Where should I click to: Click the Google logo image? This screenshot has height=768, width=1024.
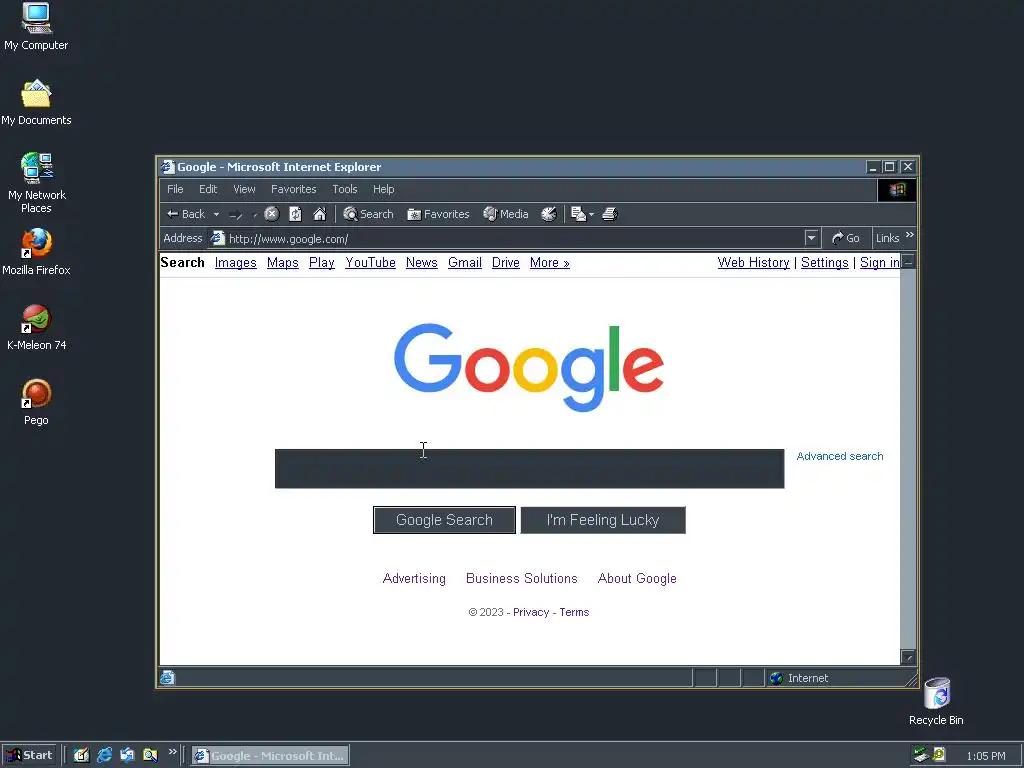tap(529, 367)
